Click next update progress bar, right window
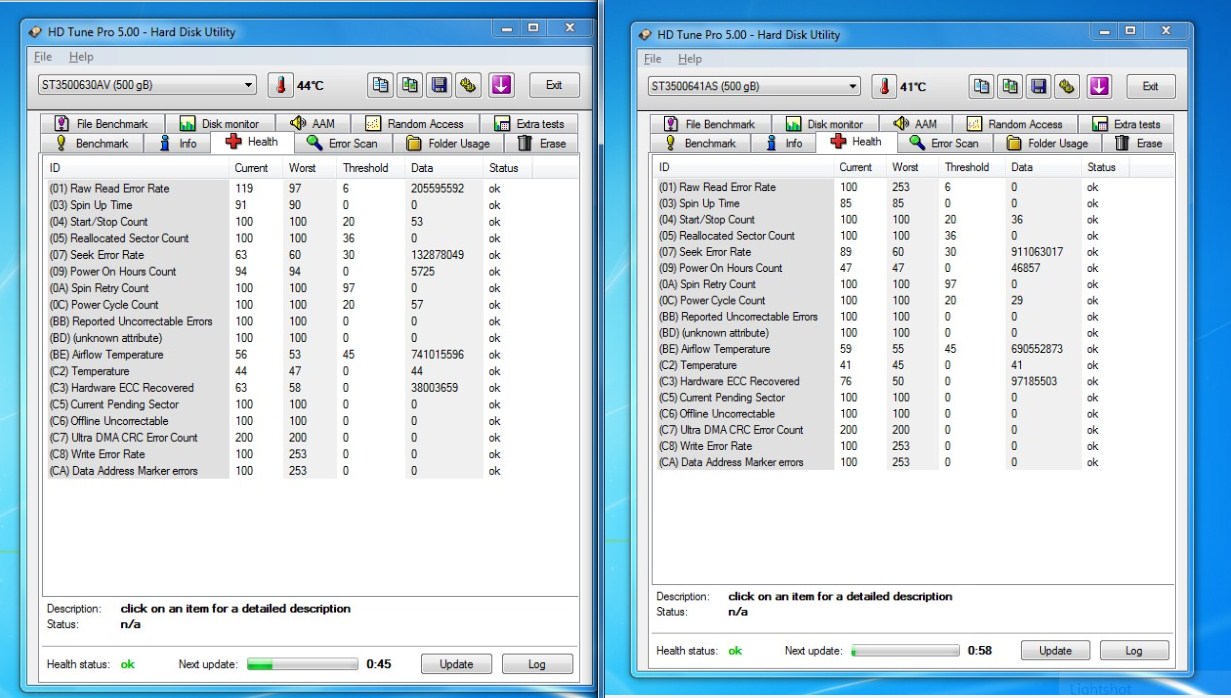Image resolution: width=1231 pixels, height=698 pixels. tap(905, 650)
